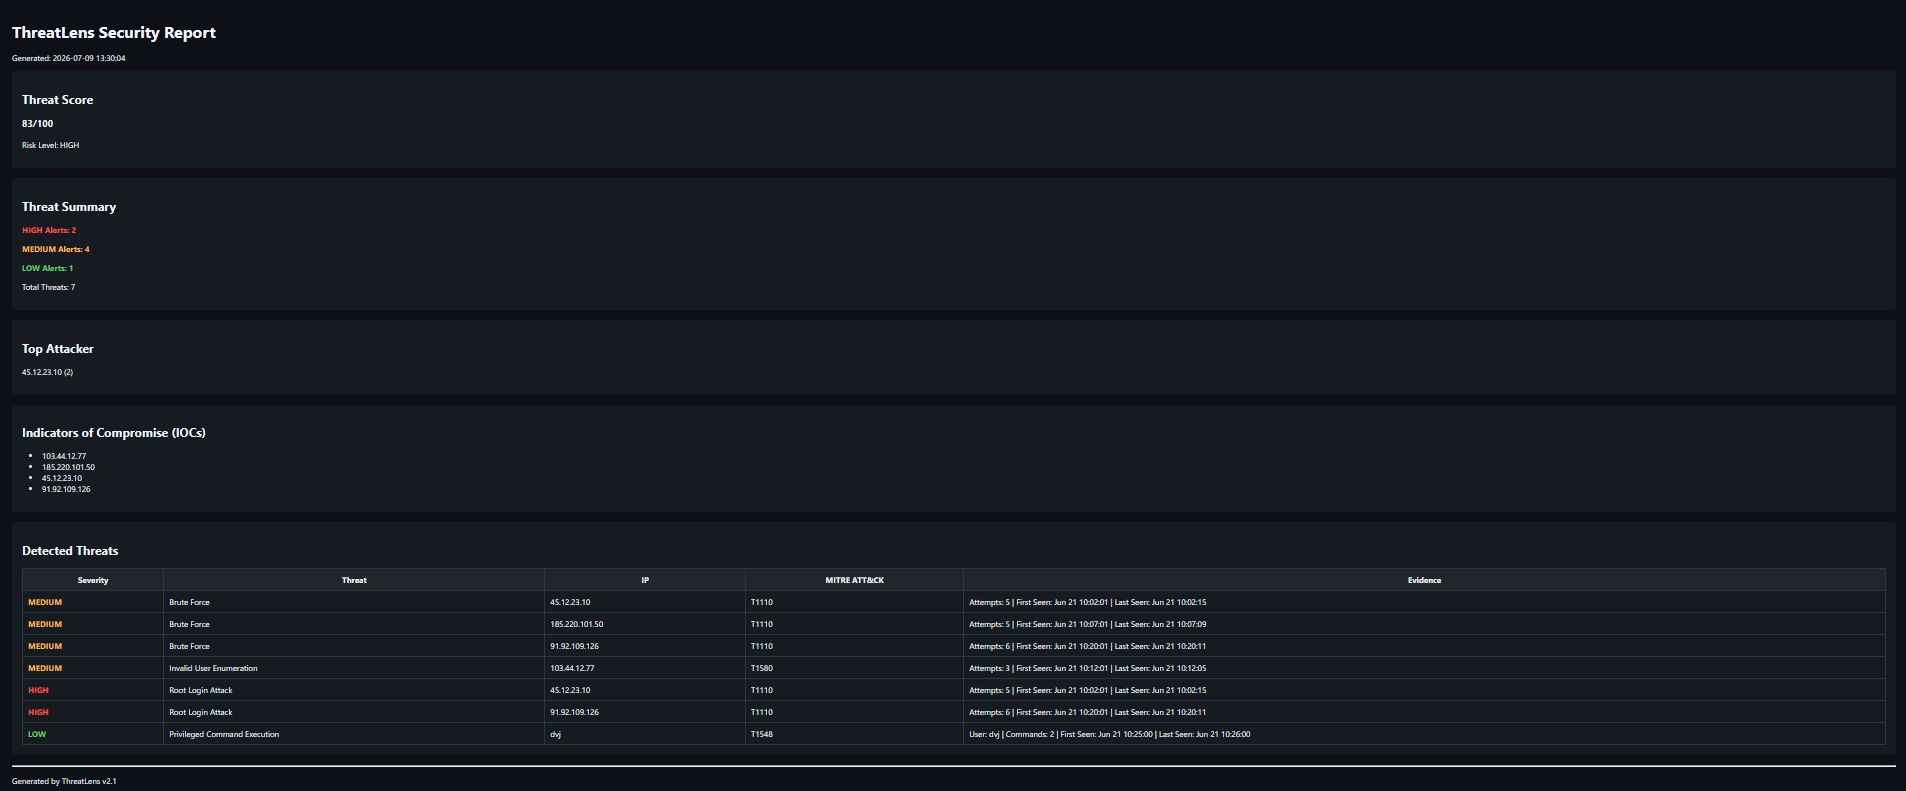Image resolution: width=1906 pixels, height=791 pixels.
Task: Select IOC list entry 91.92.109.126
Action: [x=66, y=489]
